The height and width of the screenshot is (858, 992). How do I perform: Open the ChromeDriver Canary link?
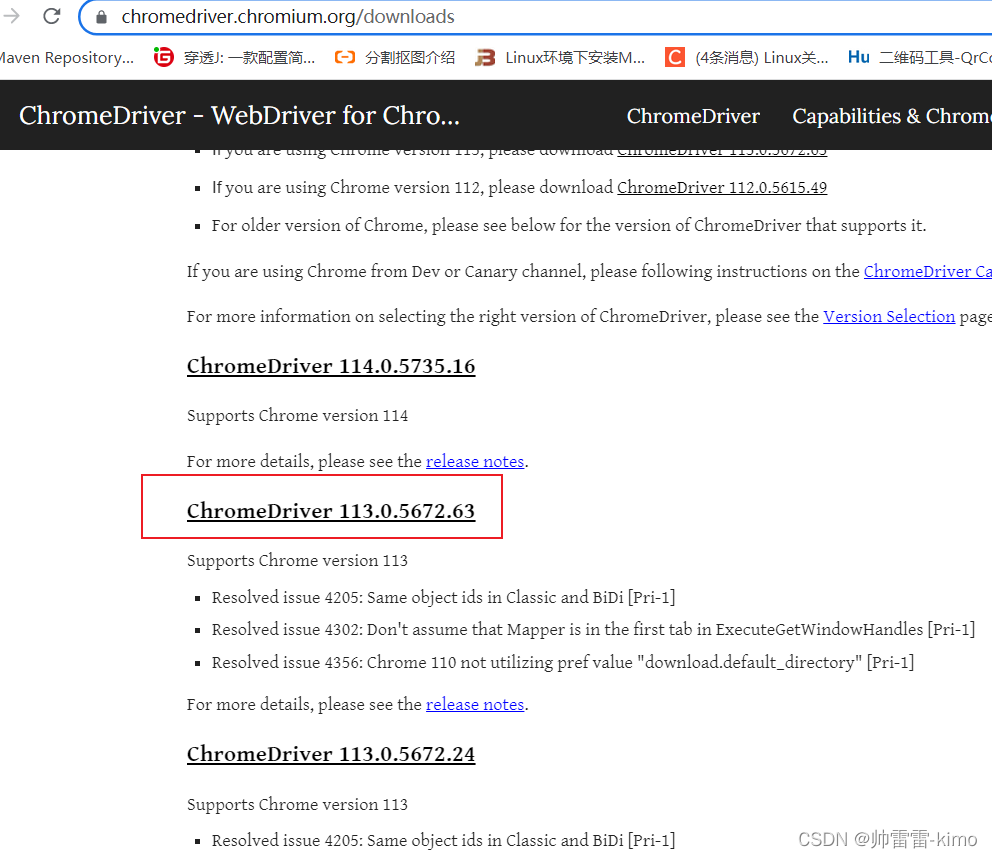(x=927, y=271)
